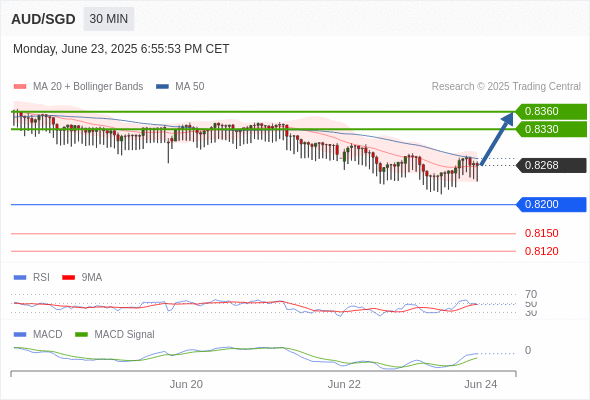This screenshot has height=400, width=590.
Task: Click the blue upward forecast arrow
Action: pyautogui.click(x=497, y=138)
